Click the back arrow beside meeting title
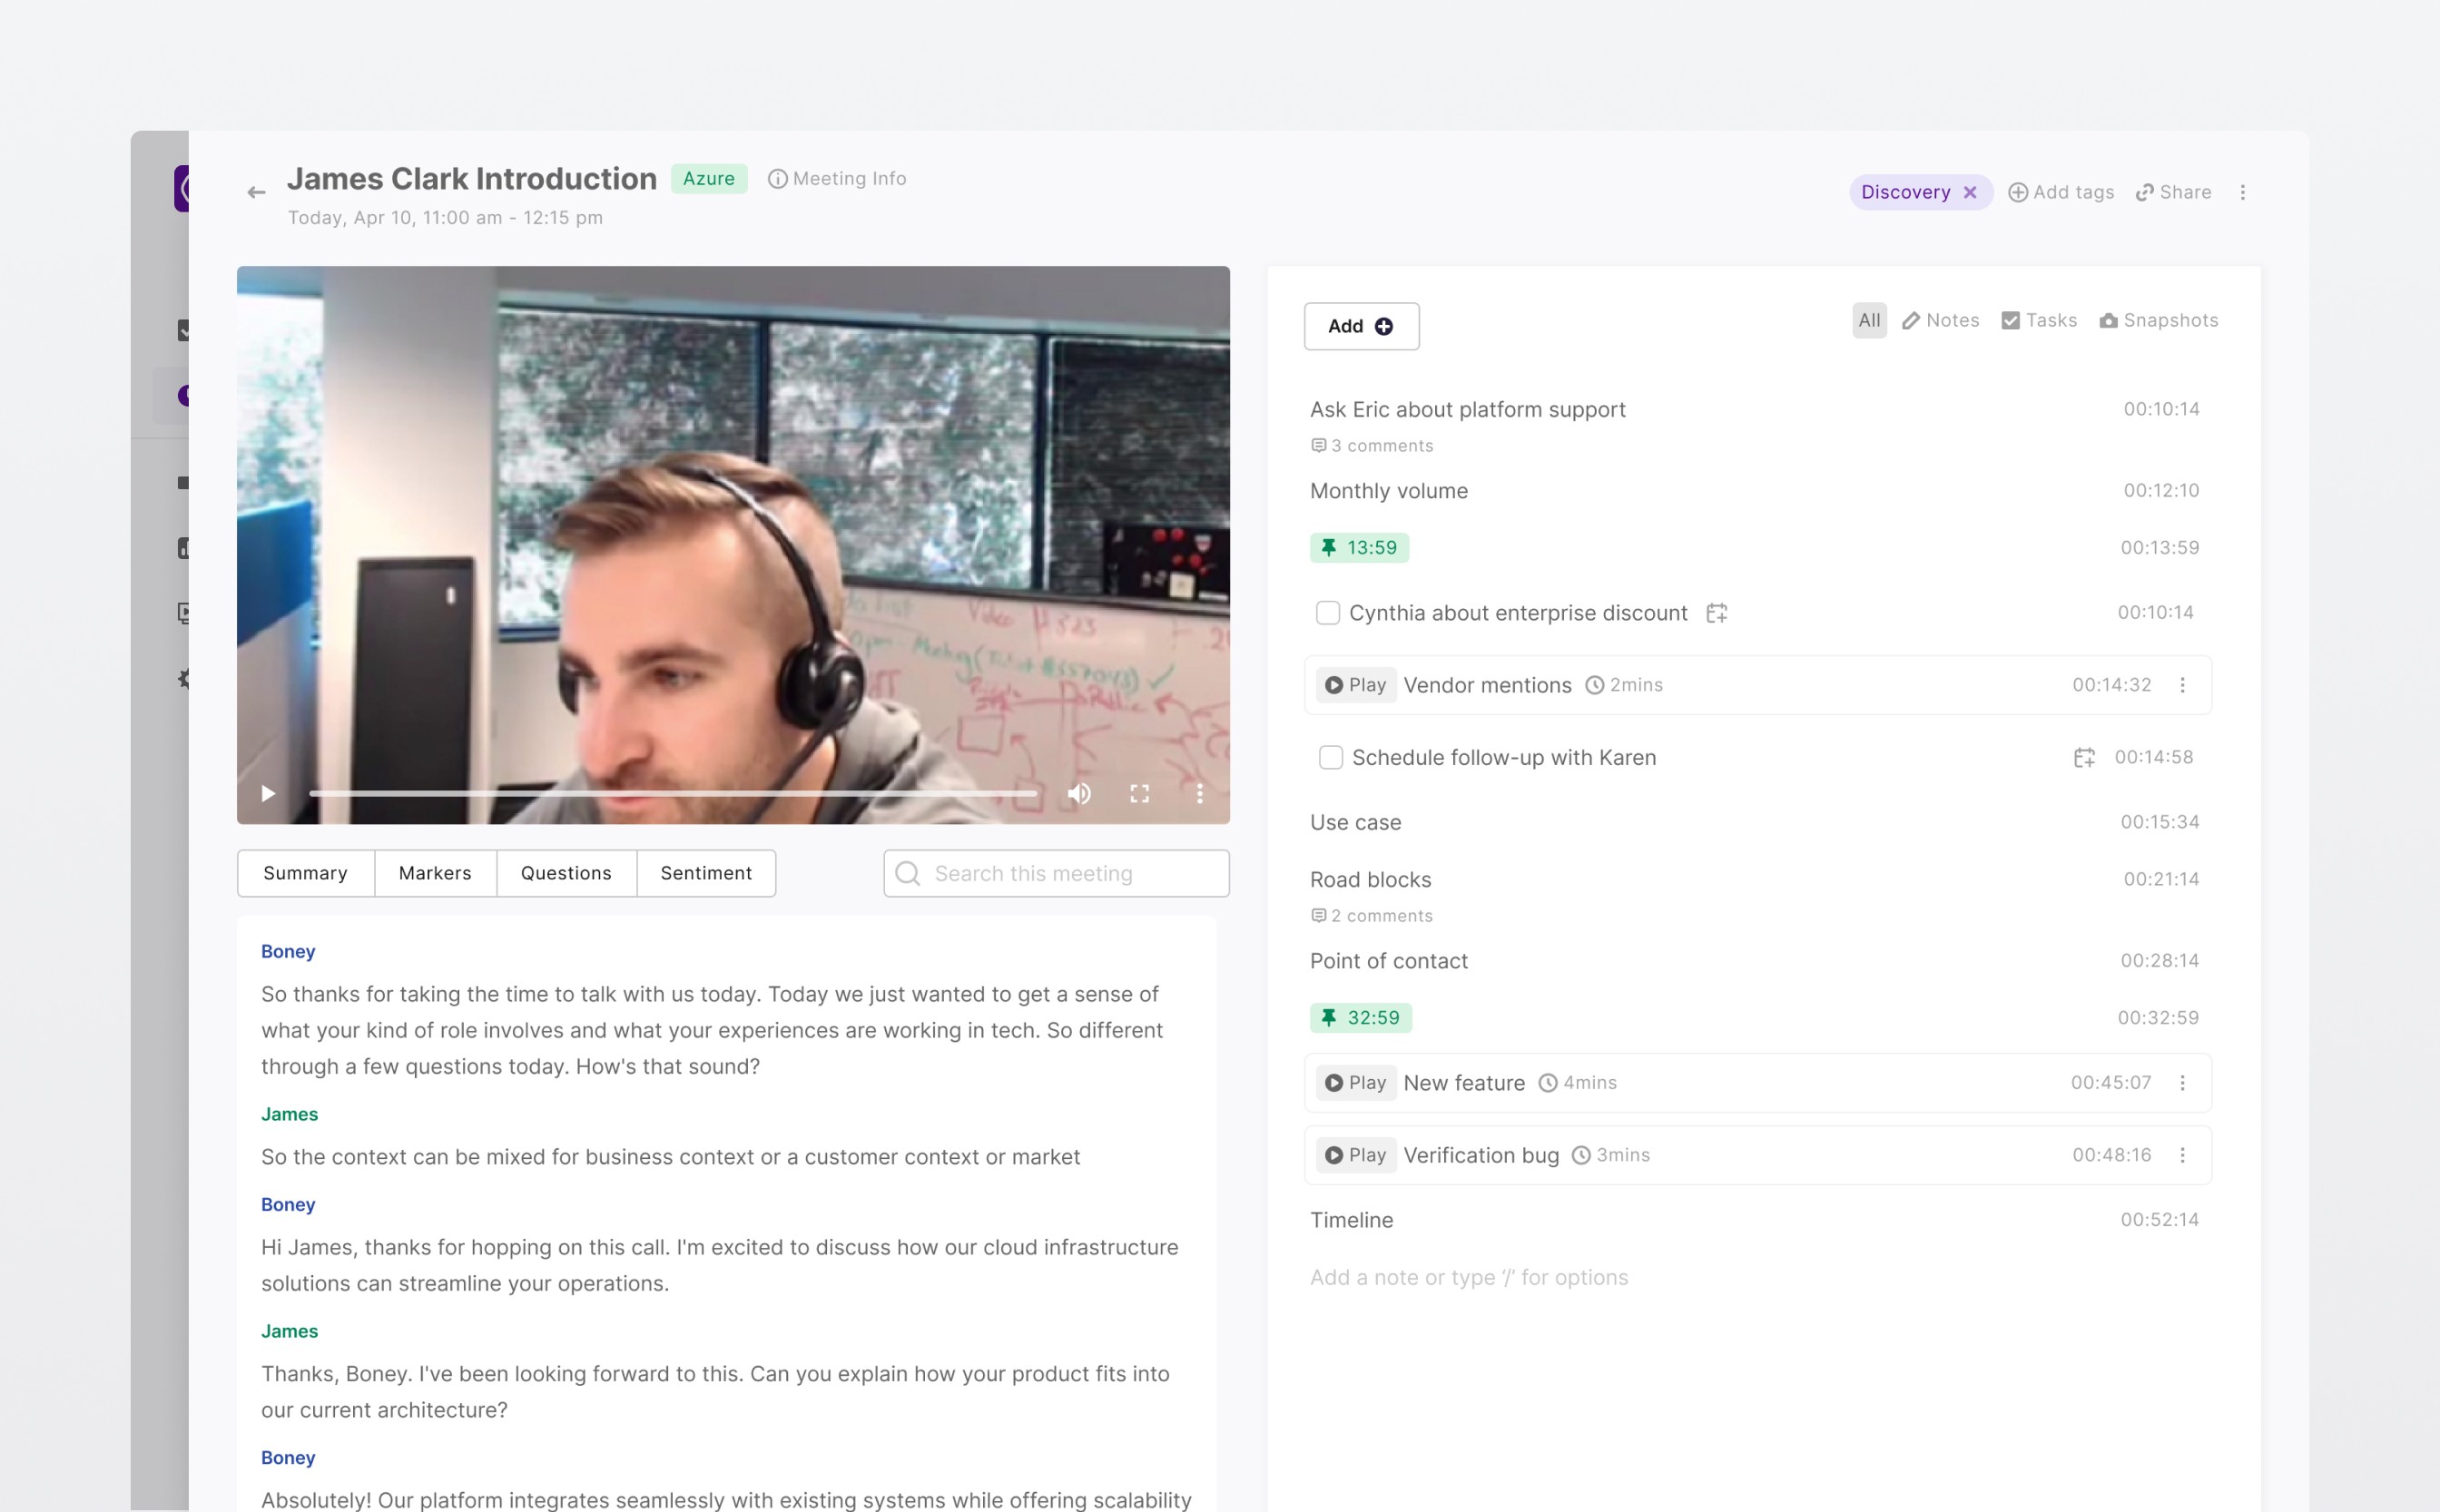Image resolution: width=2440 pixels, height=1512 pixels. 256,192
